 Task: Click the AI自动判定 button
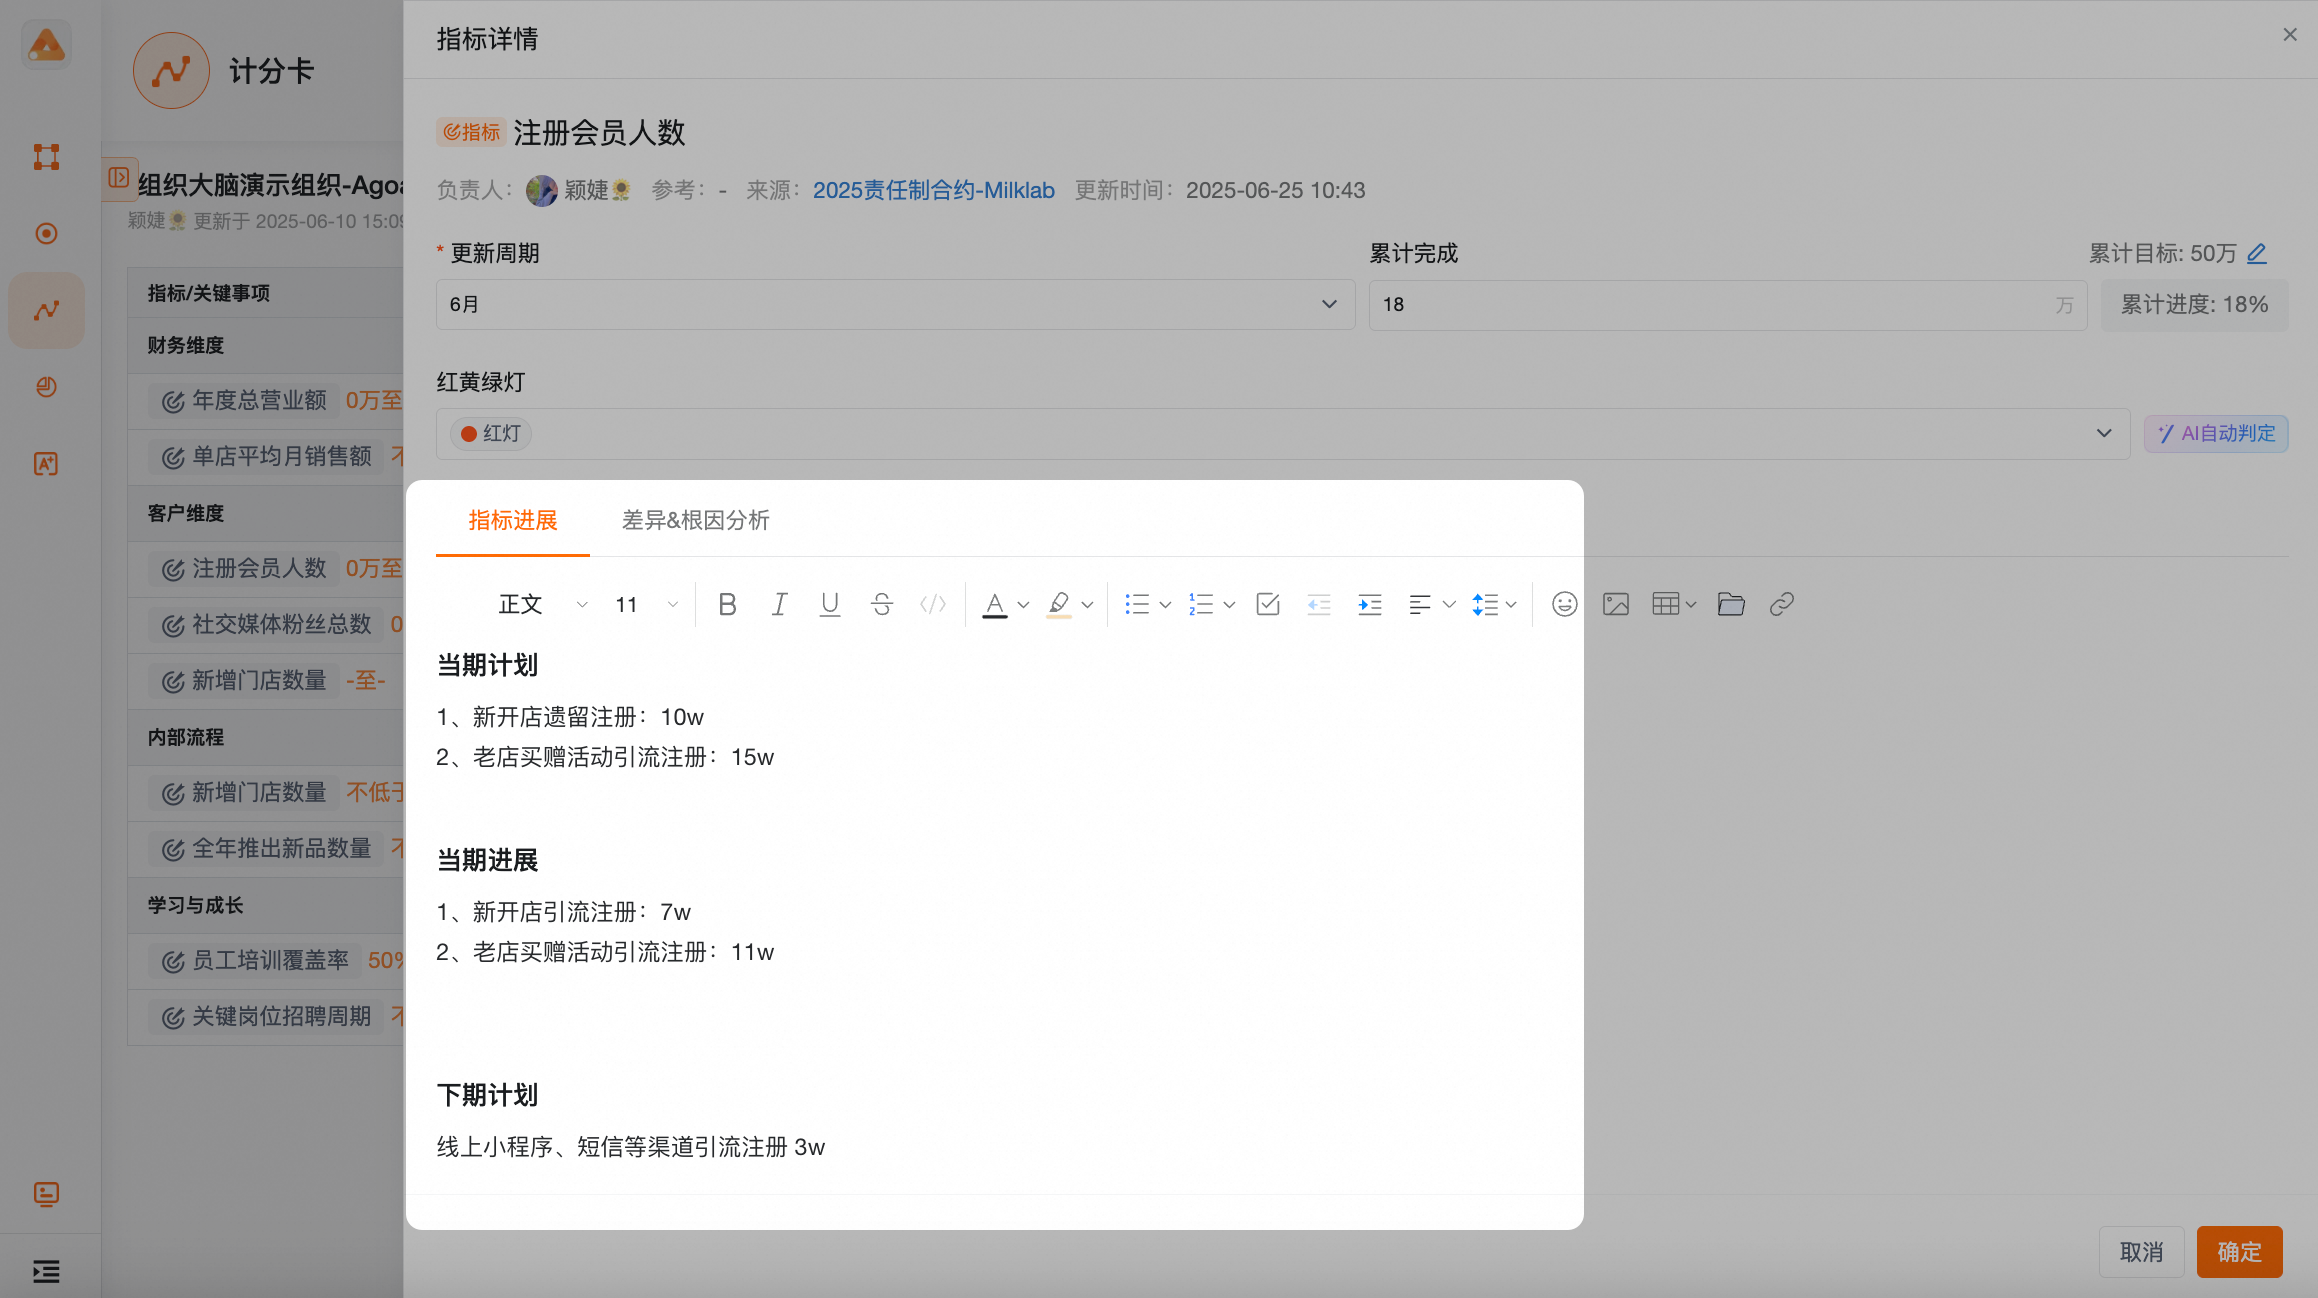2216,433
